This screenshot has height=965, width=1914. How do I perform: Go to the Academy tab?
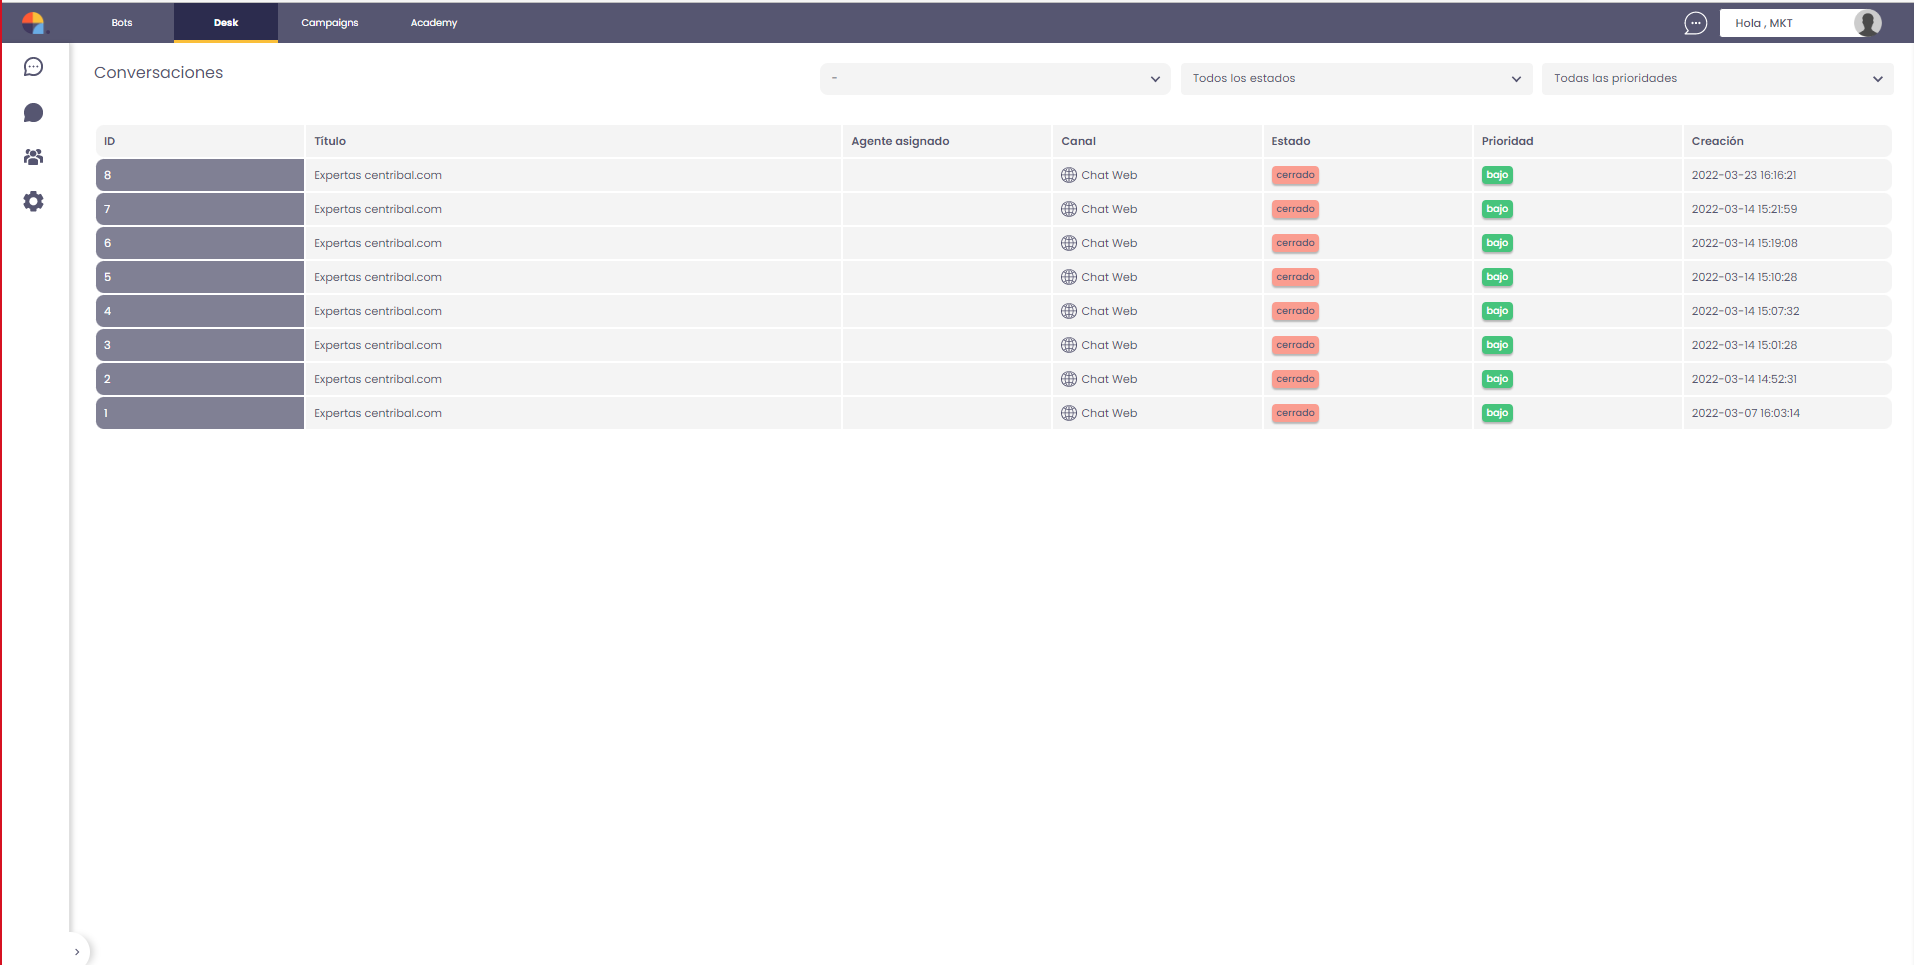pyautogui.click(x=434, y=22)
